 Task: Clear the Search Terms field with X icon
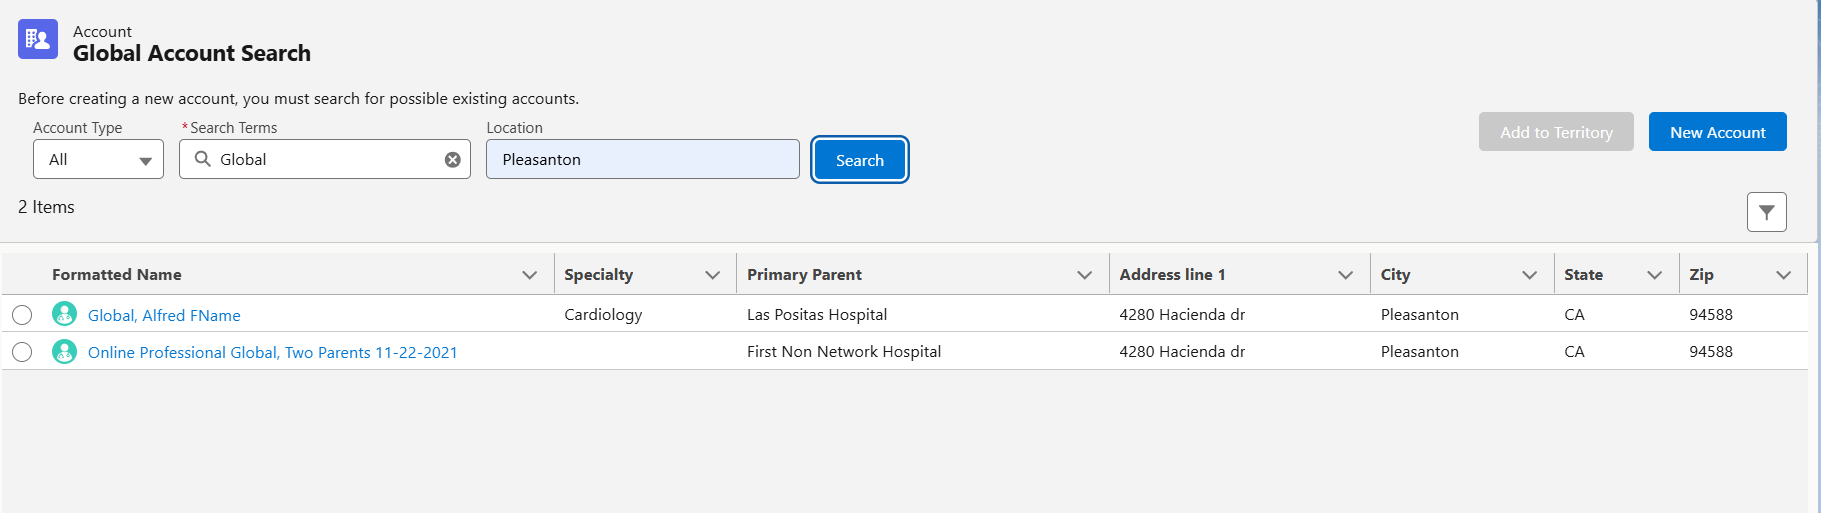click(x=452, y=160)
